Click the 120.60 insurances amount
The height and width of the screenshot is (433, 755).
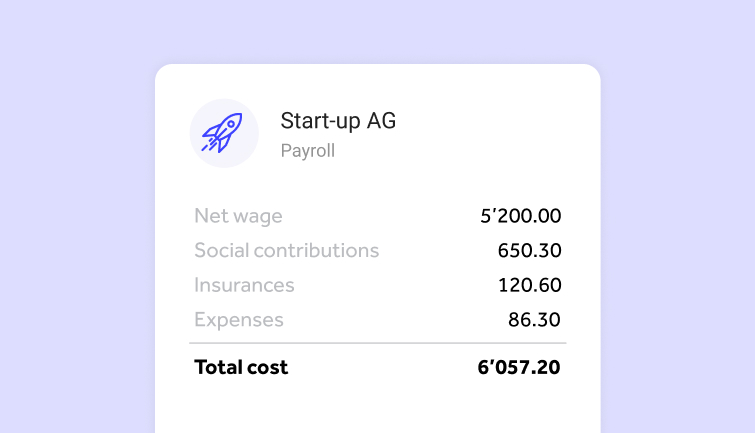[x=529, y=285]
